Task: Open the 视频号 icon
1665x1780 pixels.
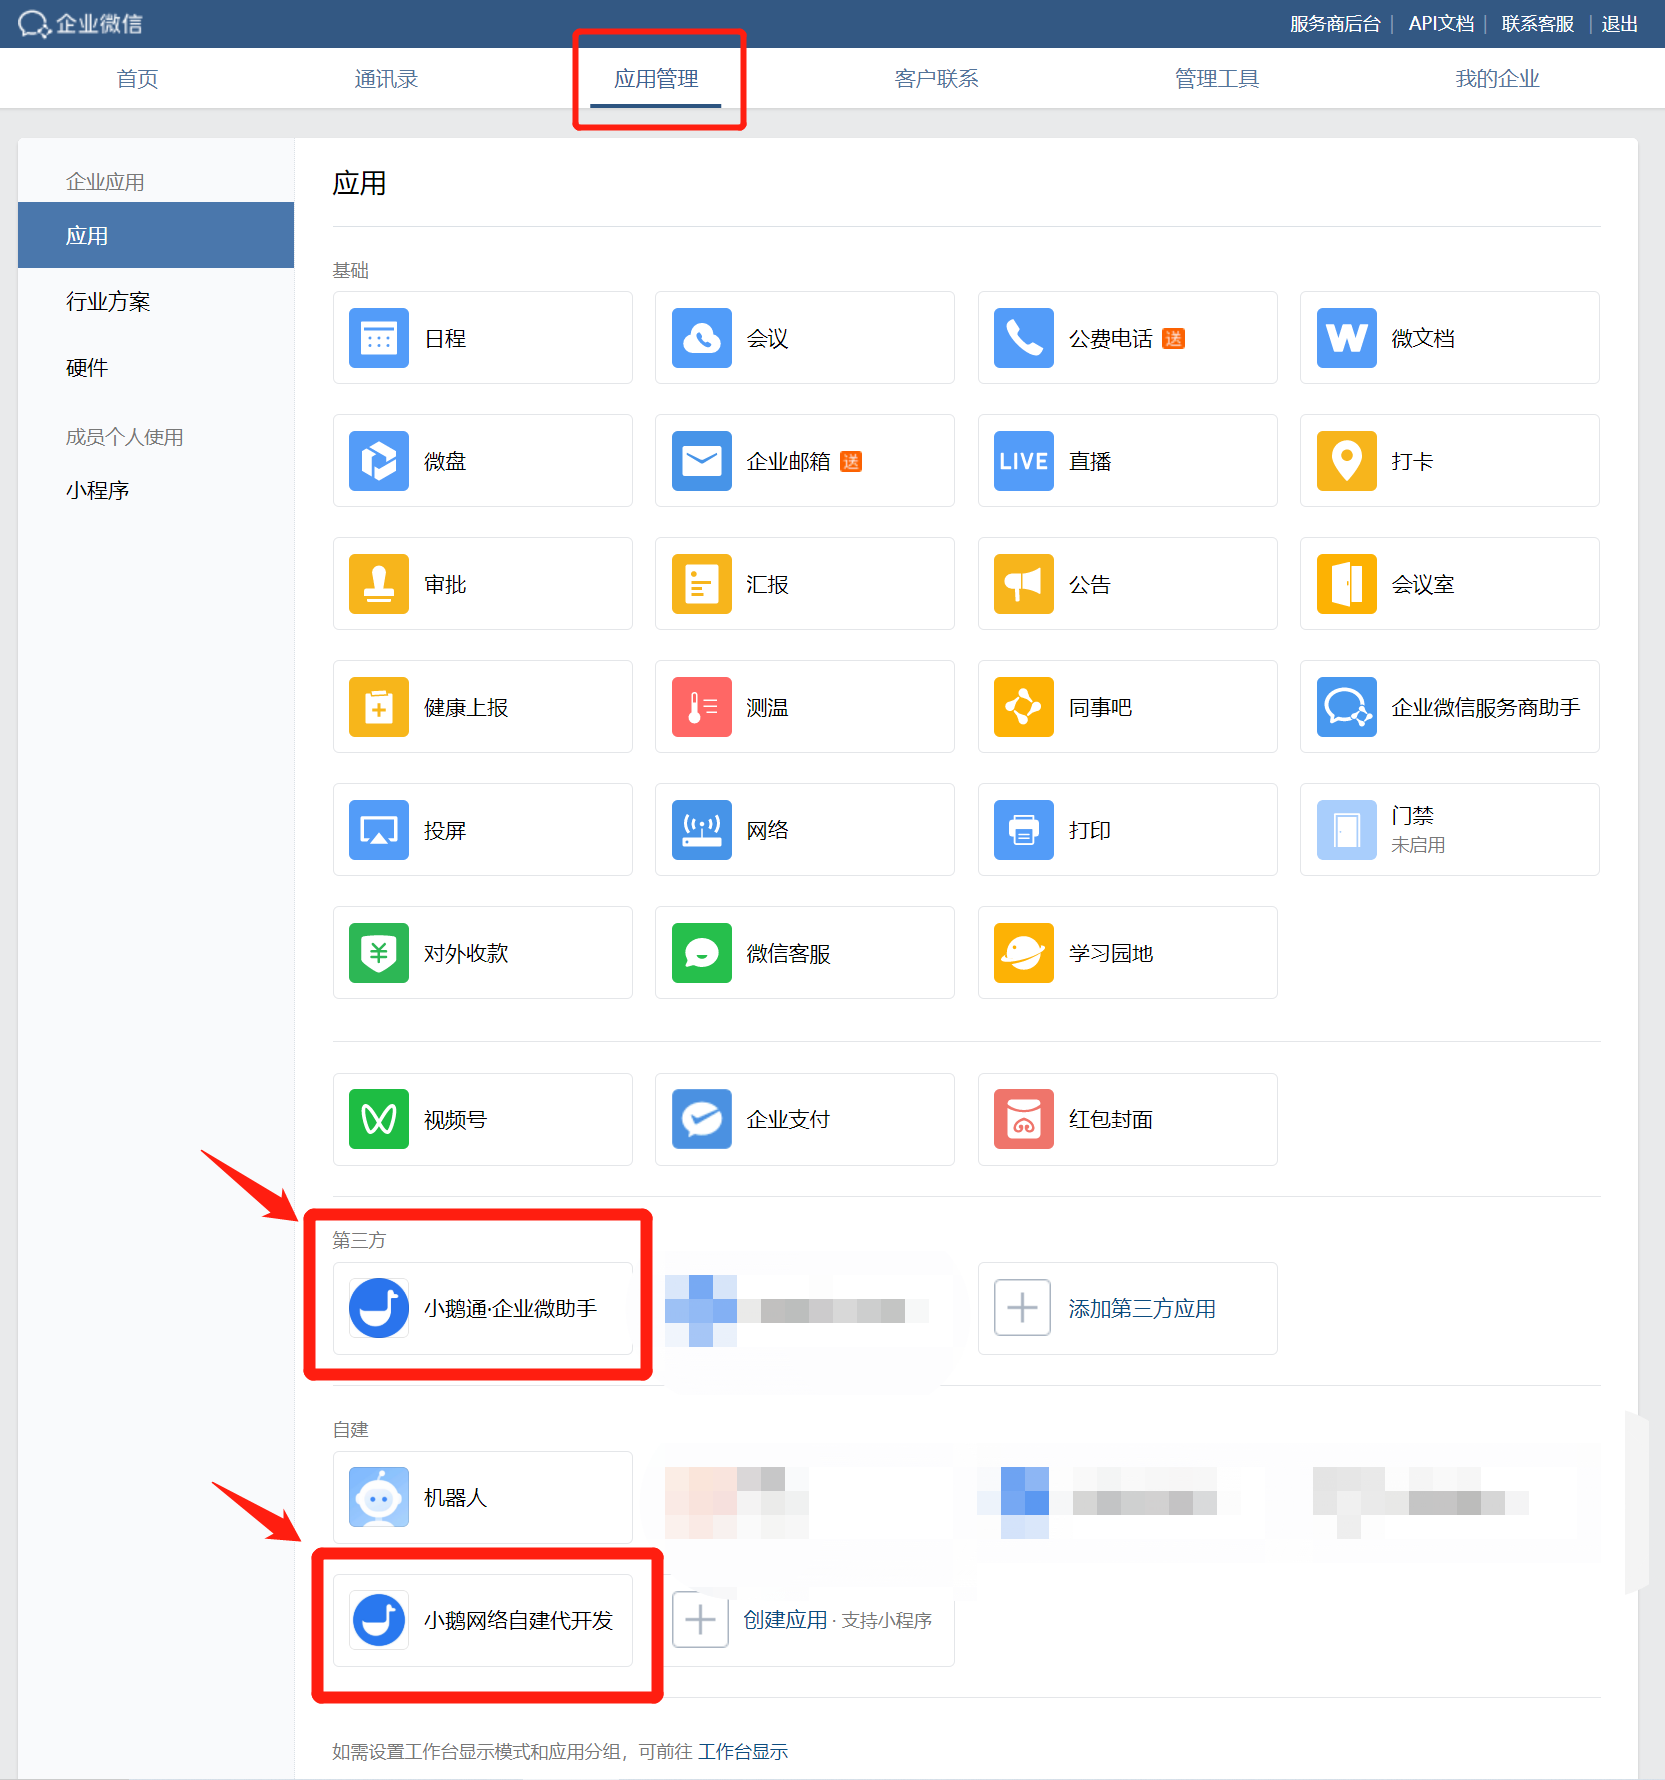Action: click(379, 1119)
